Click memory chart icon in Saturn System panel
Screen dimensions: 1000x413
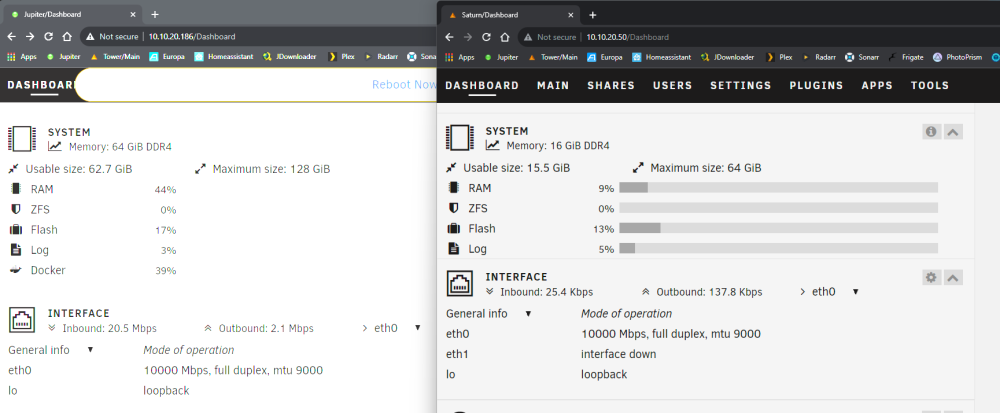pyautogui.click(x=492, y=145)
